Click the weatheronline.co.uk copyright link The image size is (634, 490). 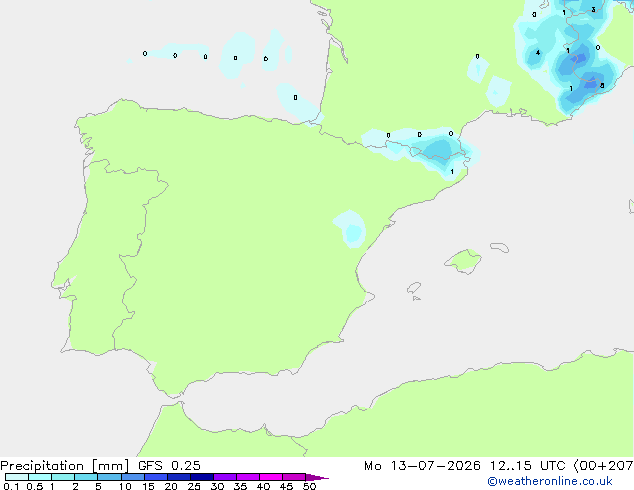pos(550,481)
